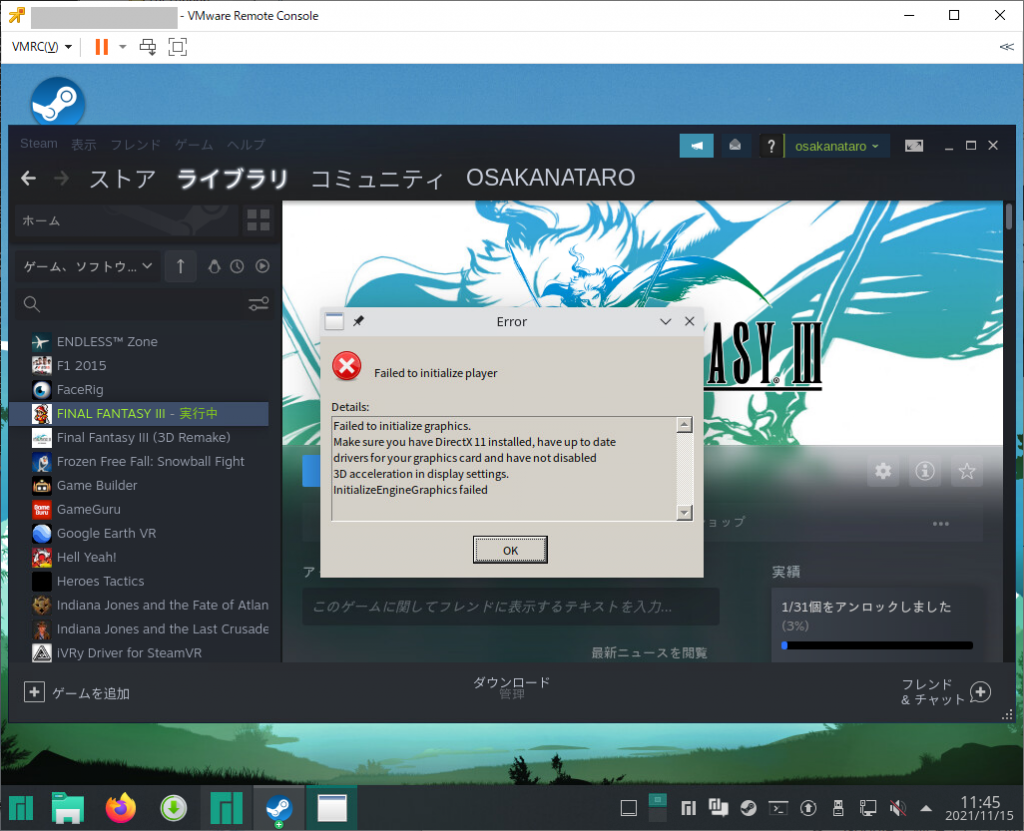Send Ctrl+Alt+Del to virtual machine

point(148,46)
